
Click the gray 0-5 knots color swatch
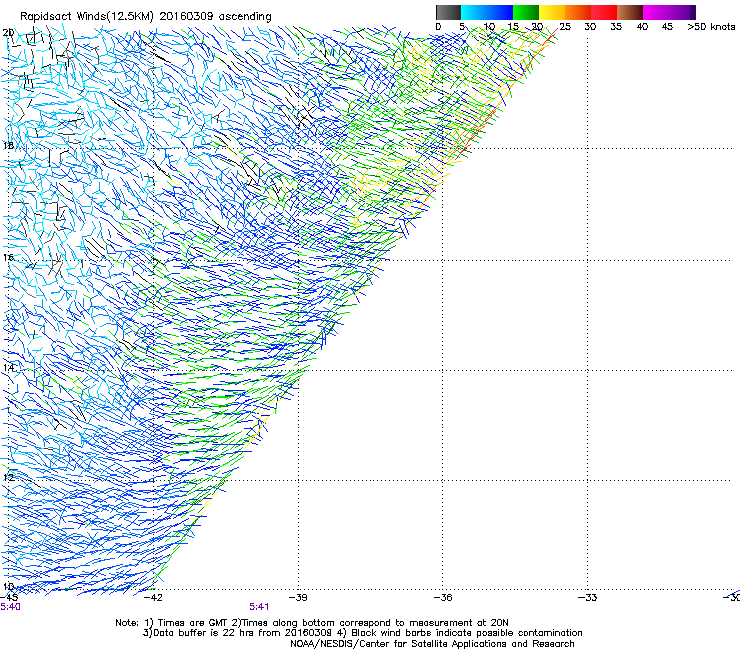point(448,12)
